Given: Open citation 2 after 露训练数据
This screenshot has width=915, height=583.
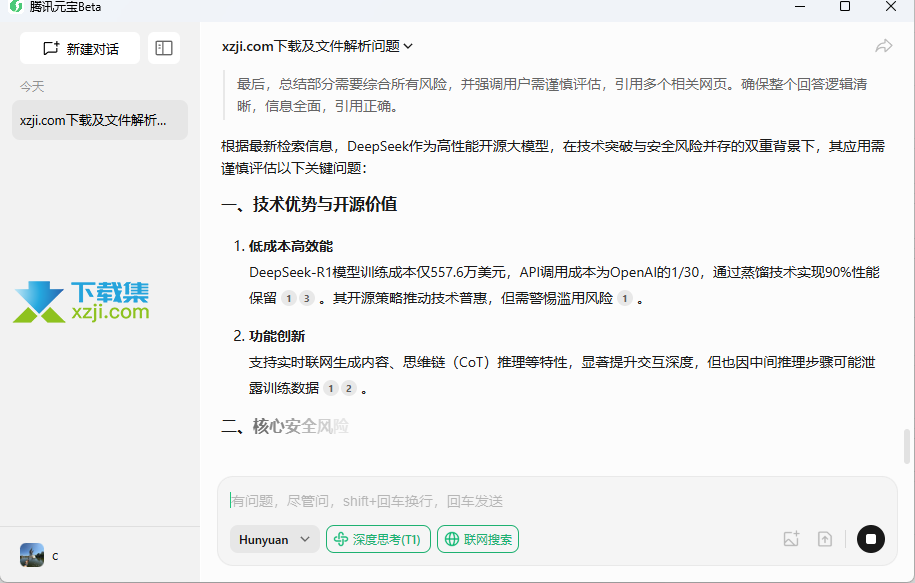Looking at the screenshot, I should (x=349, y=389).
